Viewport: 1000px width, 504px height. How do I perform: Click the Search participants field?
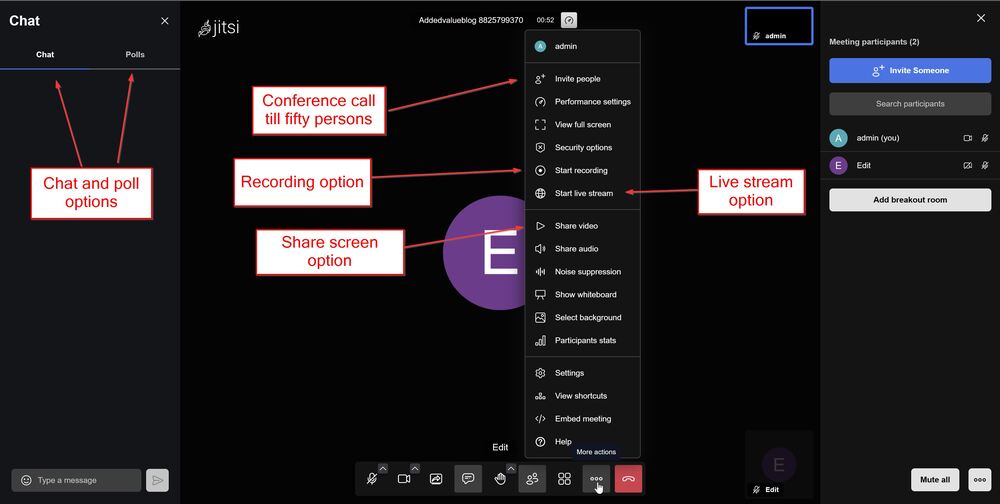[909, 104]
